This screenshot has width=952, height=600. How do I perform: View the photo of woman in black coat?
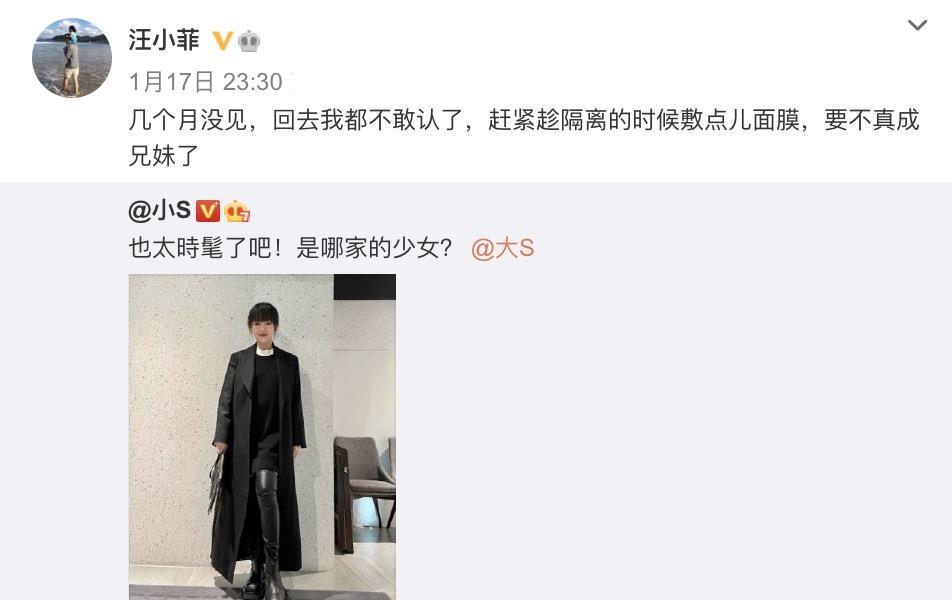[262, 437]
